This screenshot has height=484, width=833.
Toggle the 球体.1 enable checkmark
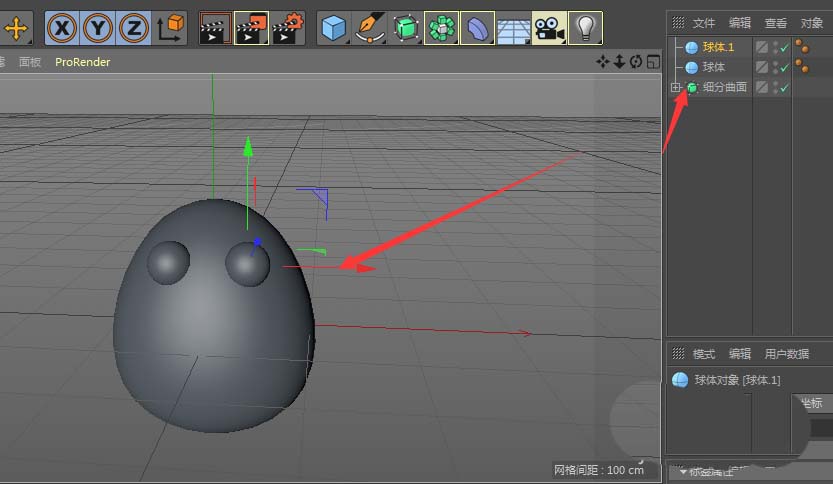785,48
